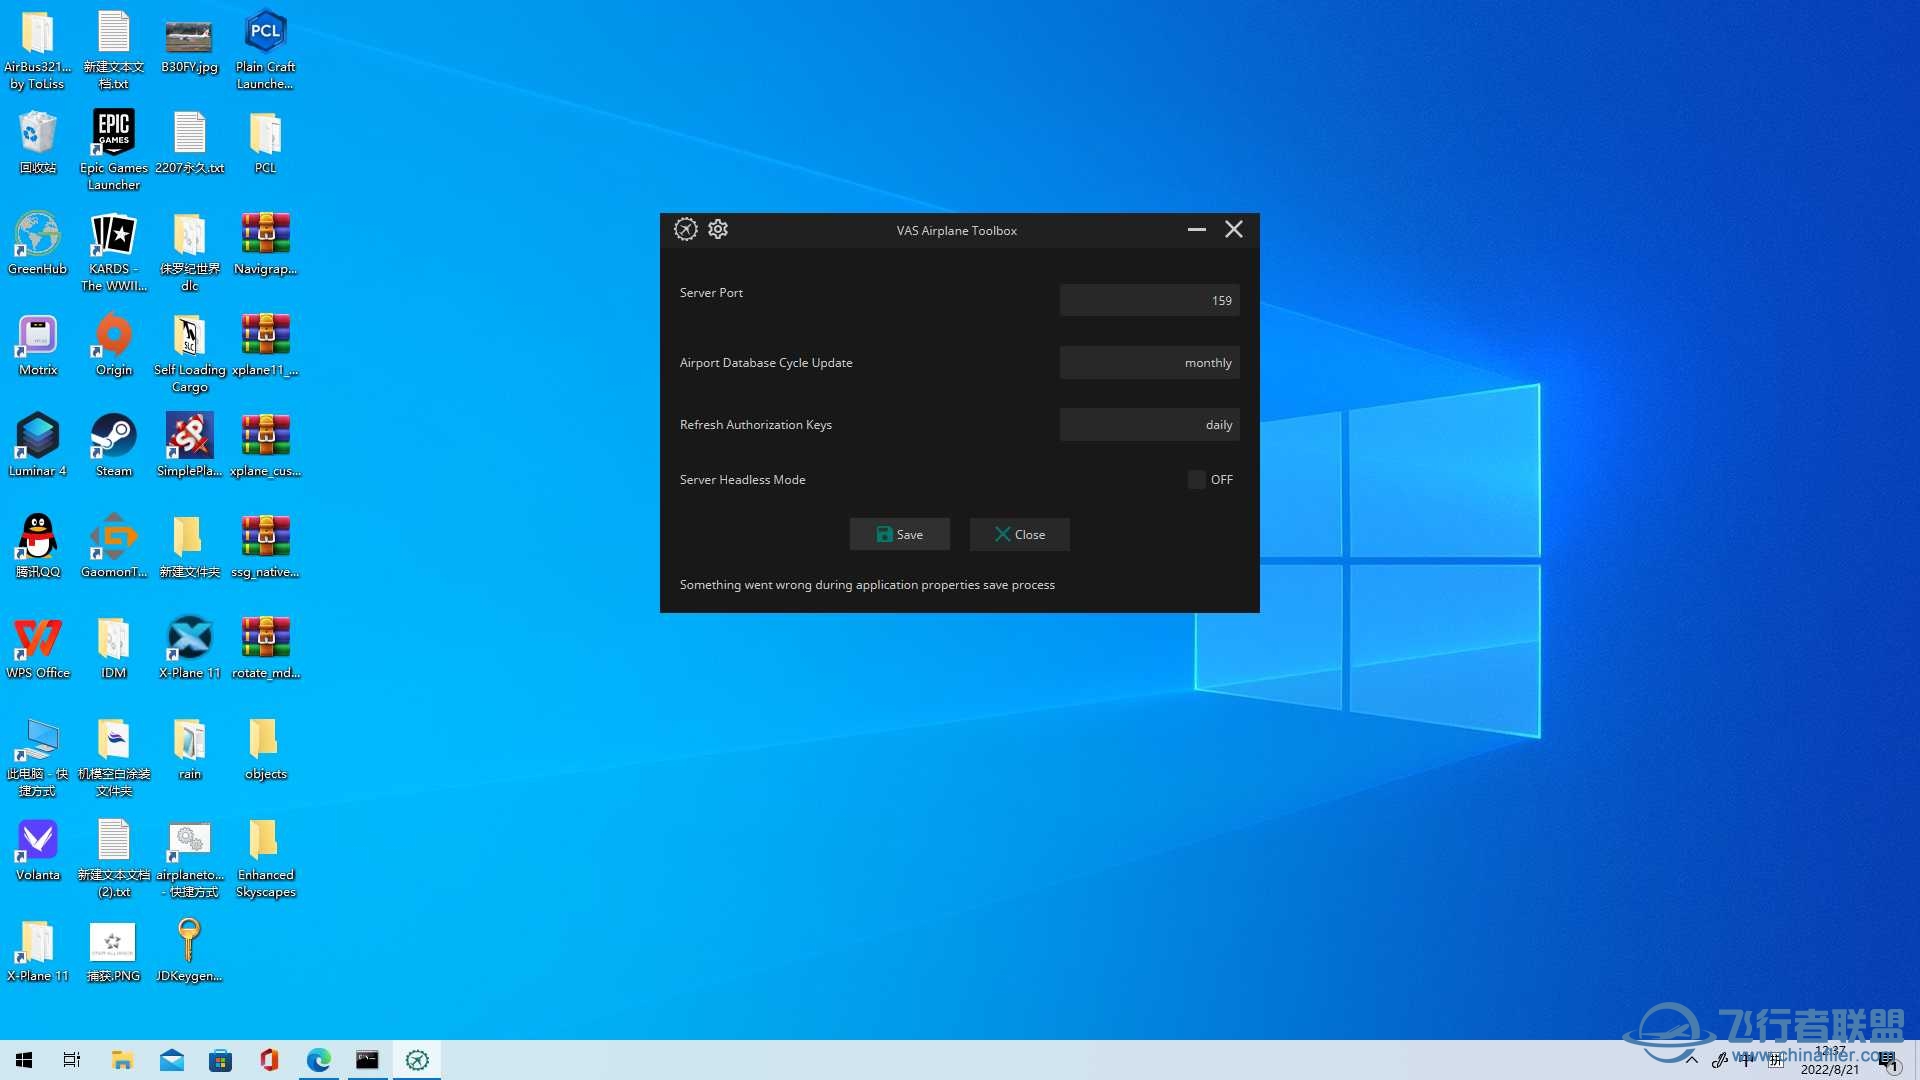Open Windows Settings taskbar icon
Viewport: 1920px width, 1080px height.
click(417, 1060)
